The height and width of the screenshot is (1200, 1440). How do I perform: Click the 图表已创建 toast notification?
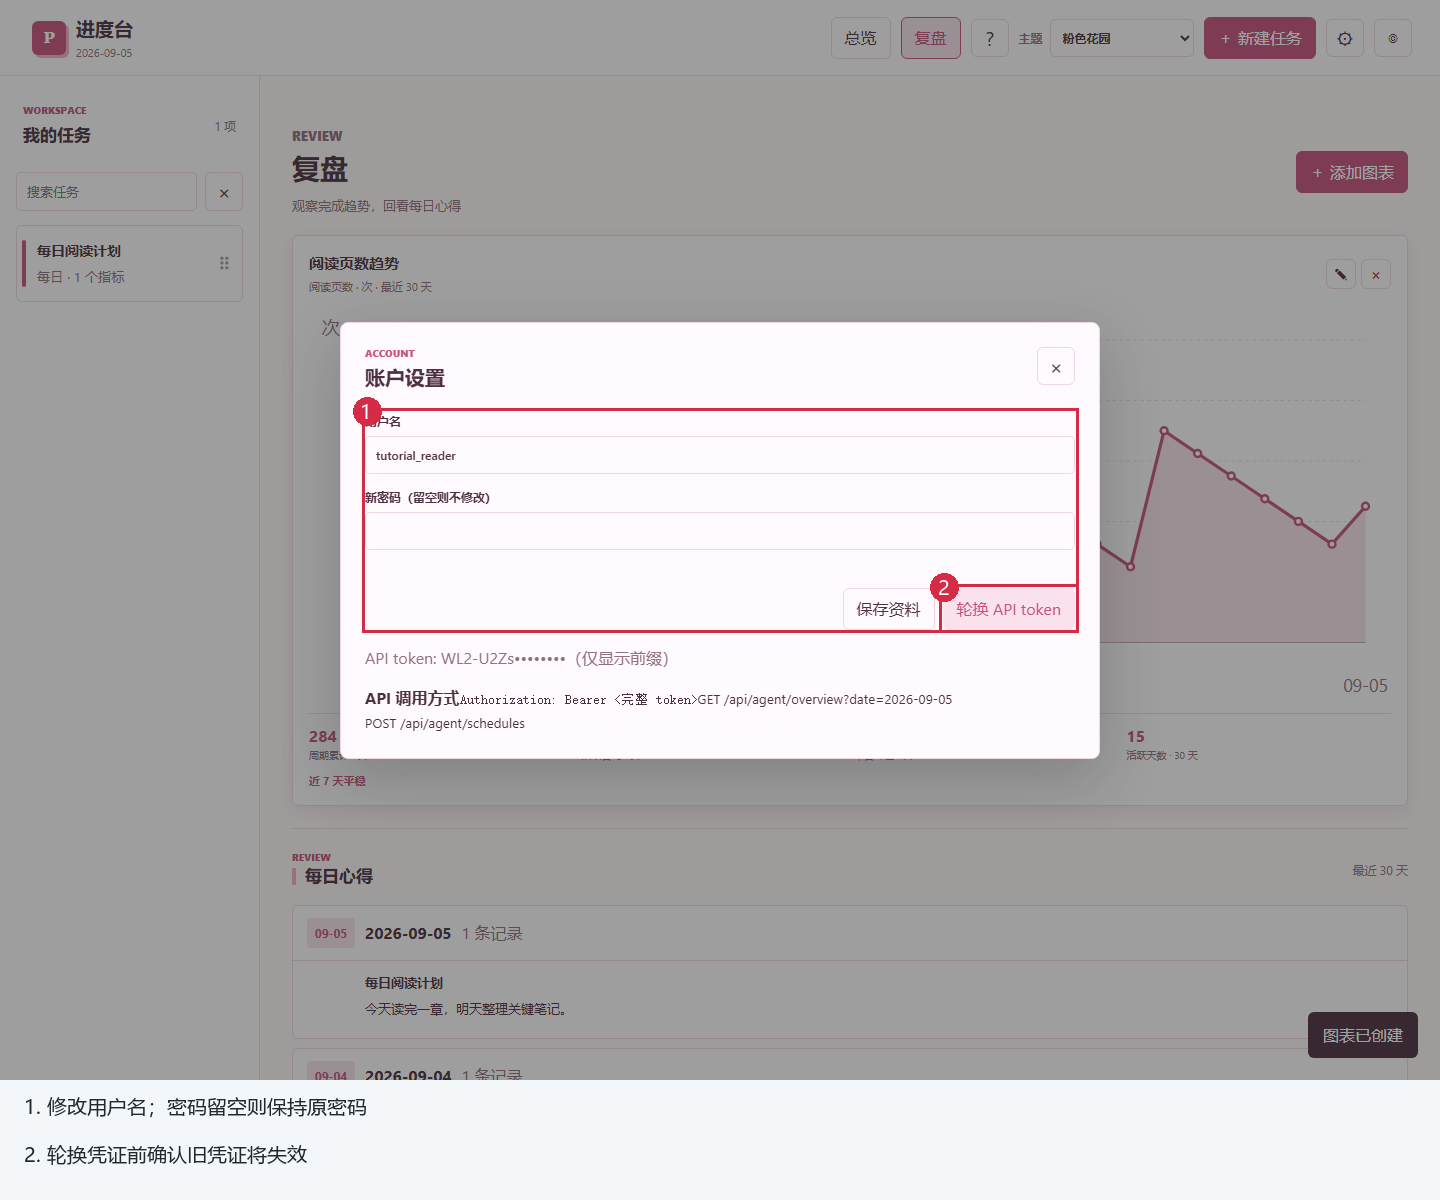(x=1363, y=1035)
